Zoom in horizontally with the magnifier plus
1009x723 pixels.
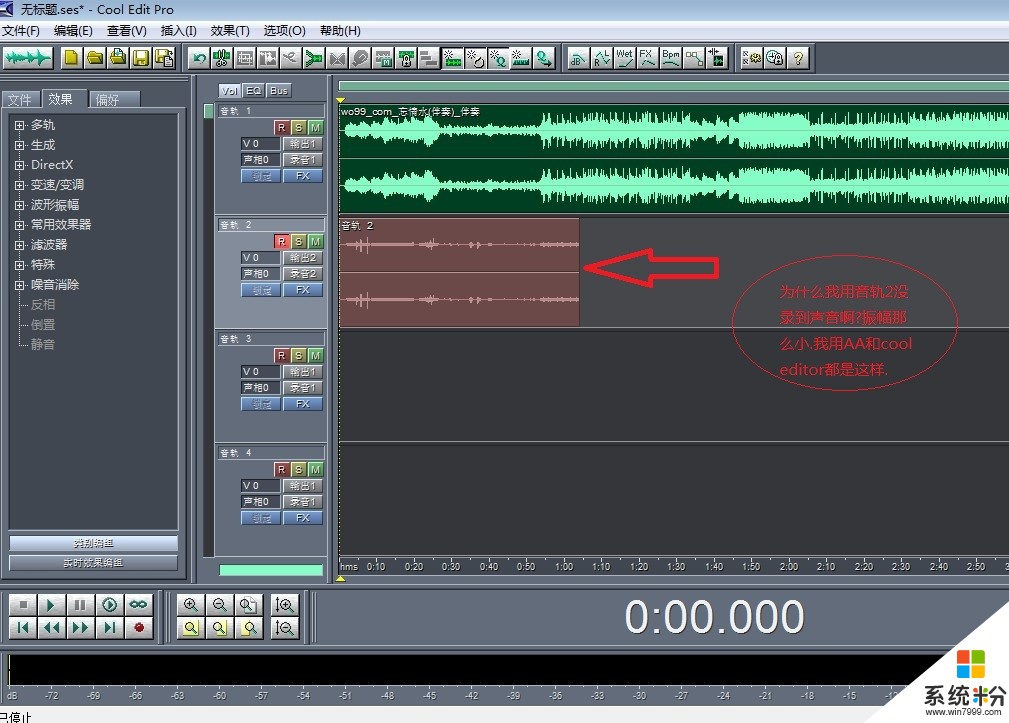(x=191, y=605)
